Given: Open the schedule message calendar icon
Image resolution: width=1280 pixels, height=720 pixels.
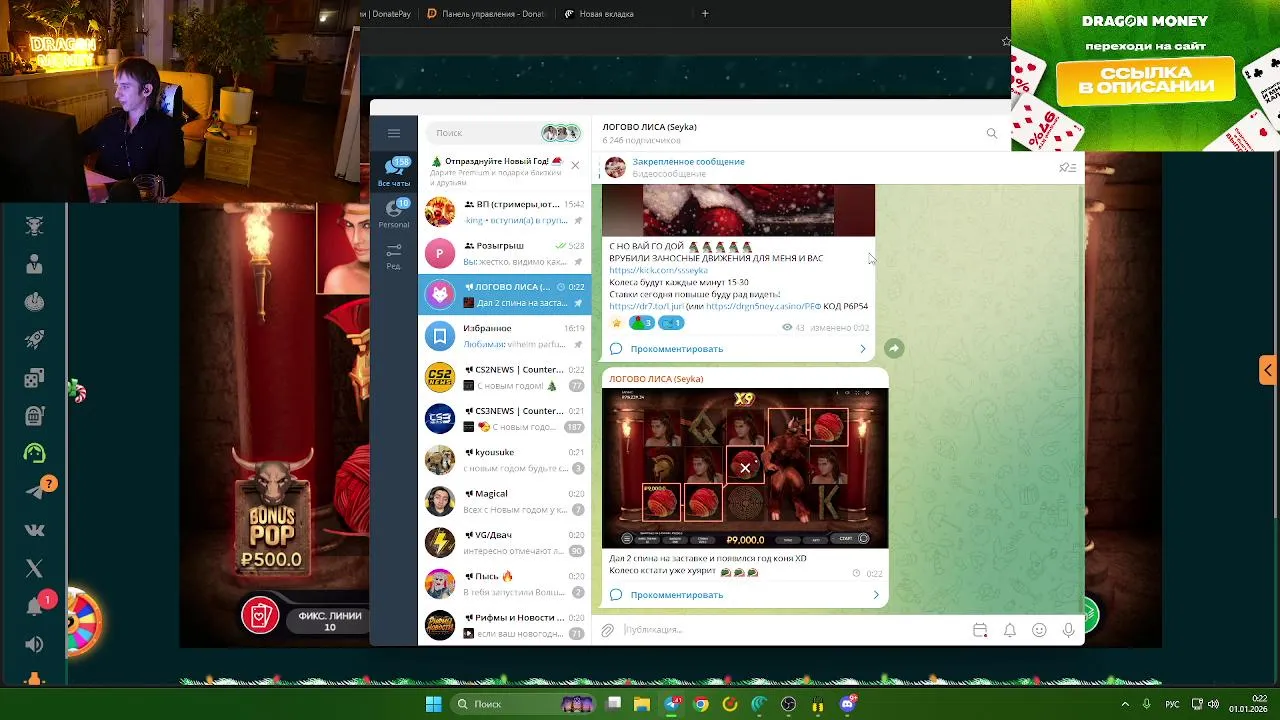Looking at the screenshot, I should pyautogui.click(x=980, y=630).
